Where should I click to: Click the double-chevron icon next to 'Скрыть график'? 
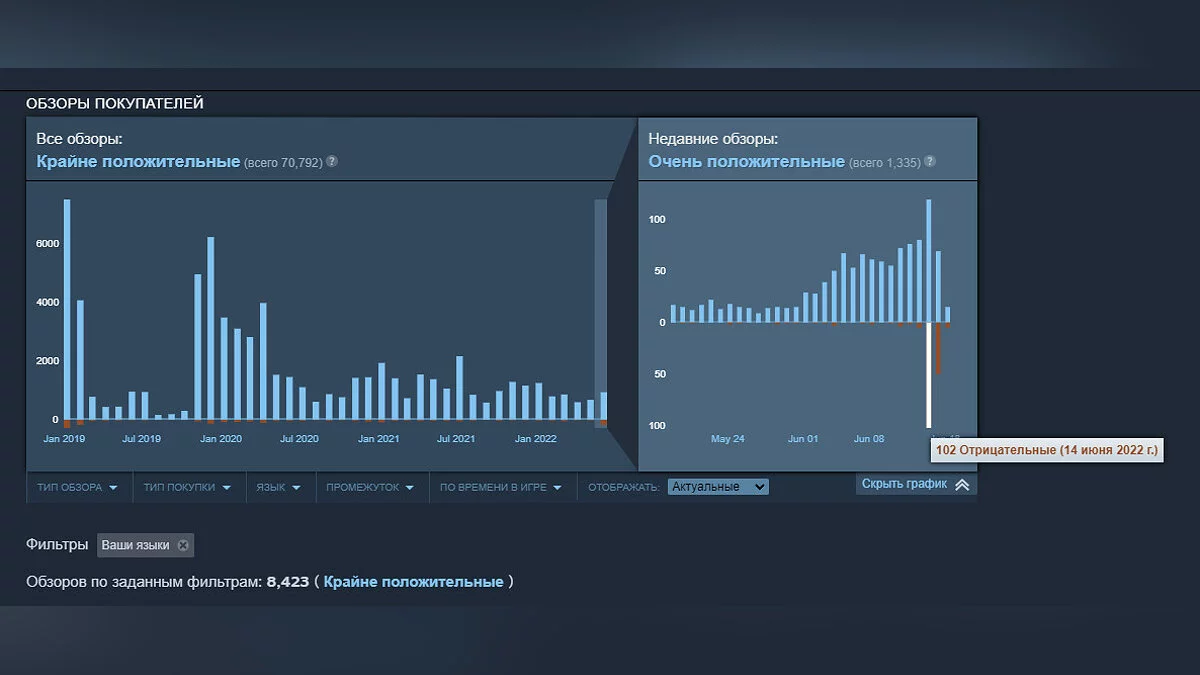pos(962,484)
